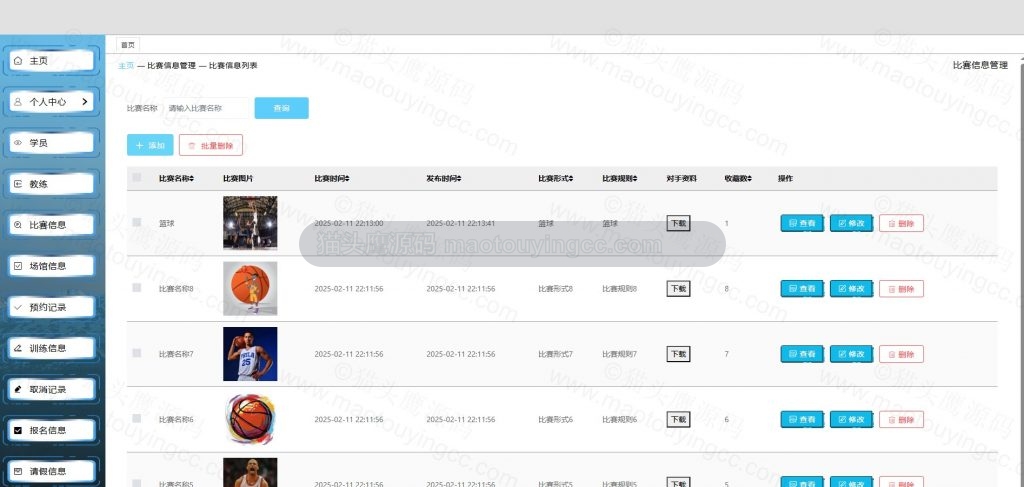Select the checkbox for the 比赛名称6 row

coord(136,418)
